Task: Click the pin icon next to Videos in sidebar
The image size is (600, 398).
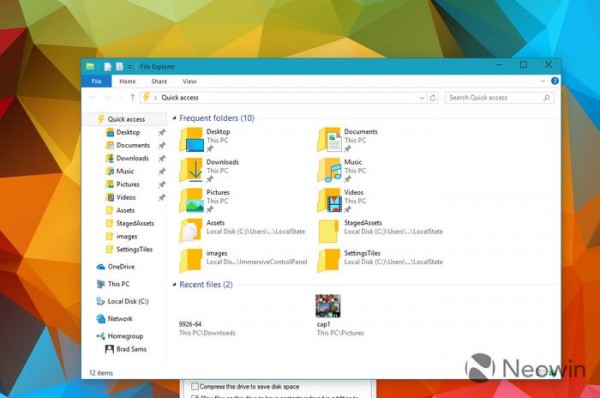Action: [x=162, y=197]
